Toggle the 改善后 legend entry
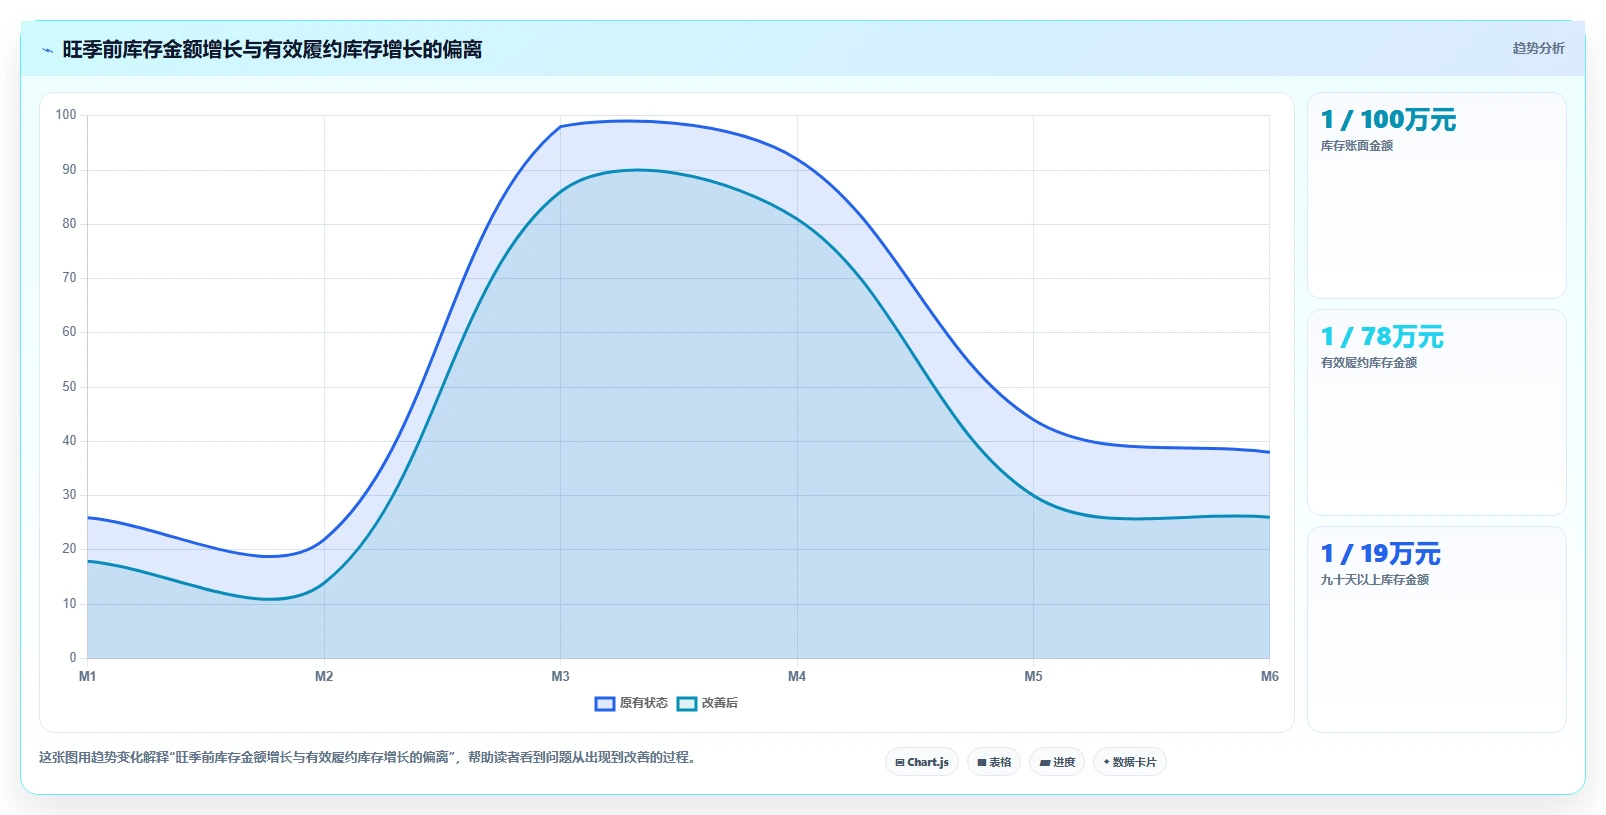 pyautogui.click(x=707, y=703)
